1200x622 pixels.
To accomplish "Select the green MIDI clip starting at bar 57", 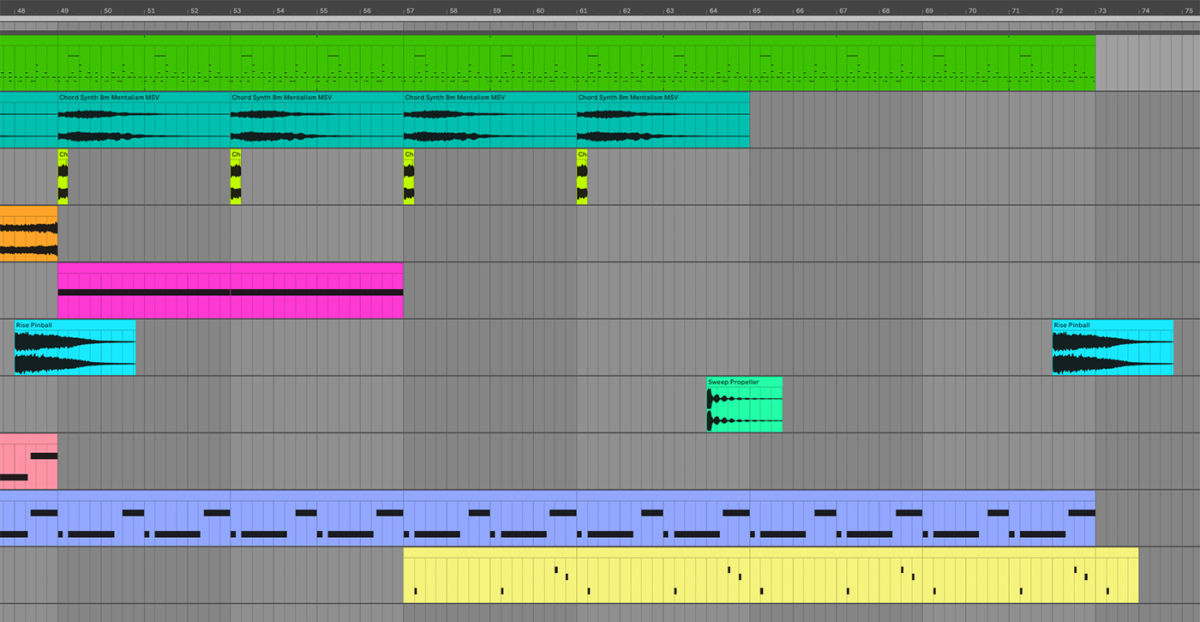I will coord(490,63).
